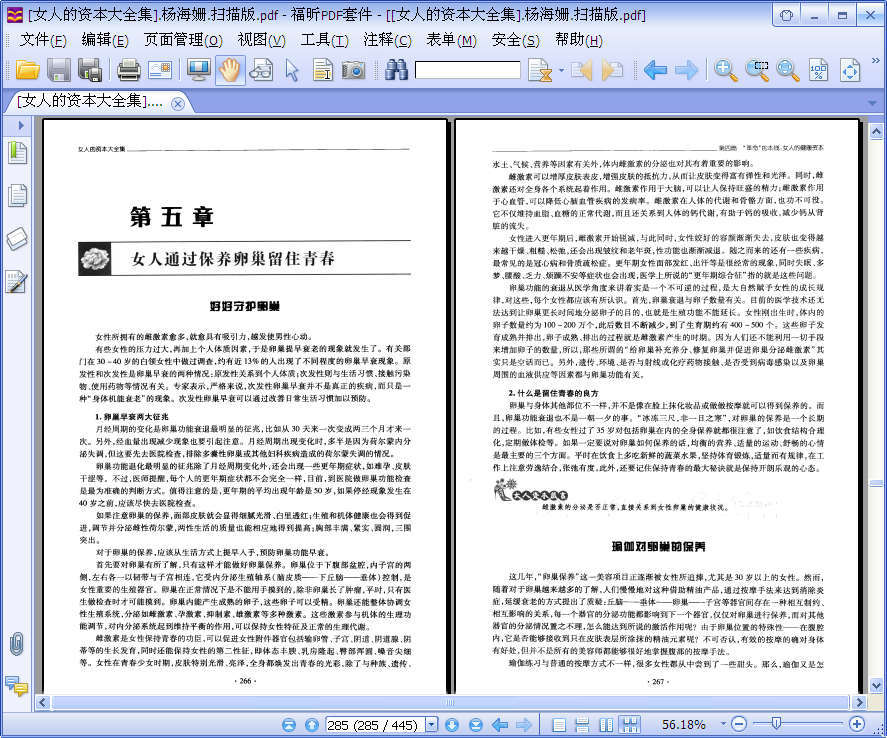Select the marquee zoom tool
The height and width of the screenshot is (738, 887).
pyautogui.click(x=757, y=70)
